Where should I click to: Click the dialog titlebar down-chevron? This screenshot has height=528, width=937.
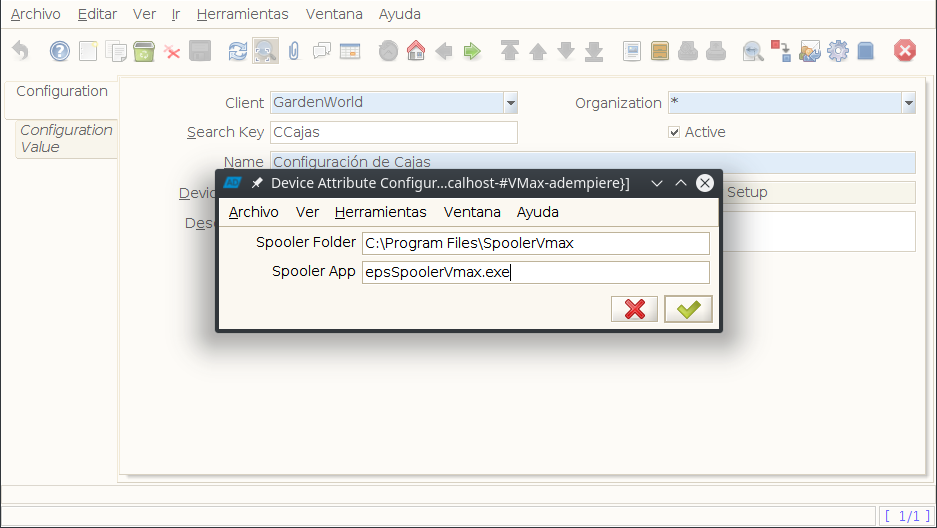point(657,183)
